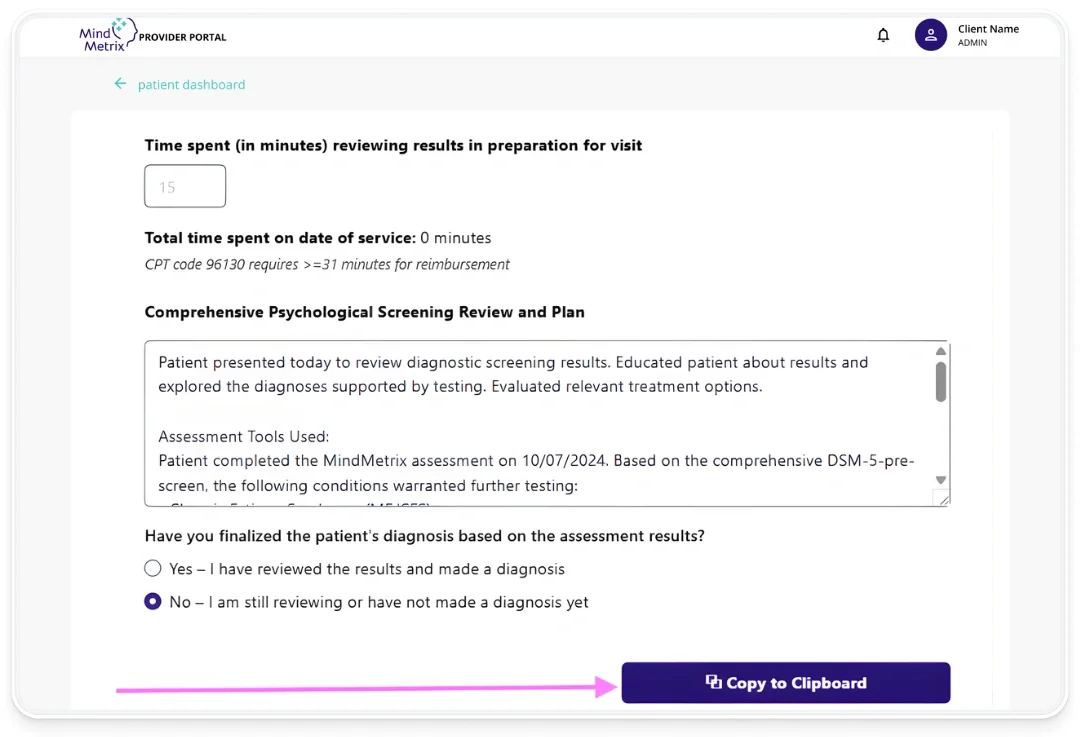Open the notifications bell
The image size is (1080, 737).
click(883, 36)
